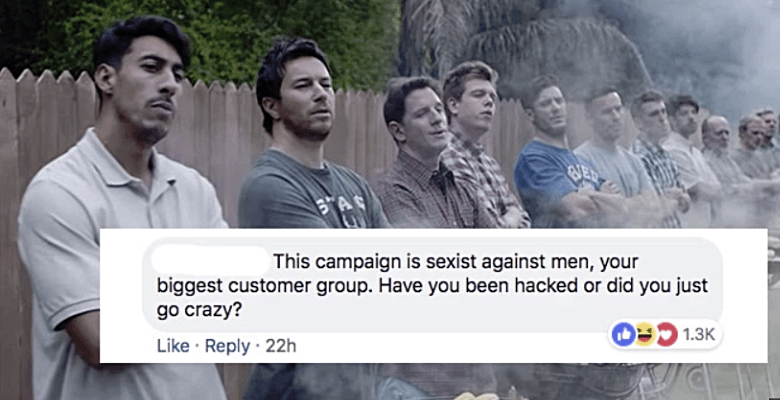Click the man in light gray t-shirt

pyautogui.click(x=614, y=159)
